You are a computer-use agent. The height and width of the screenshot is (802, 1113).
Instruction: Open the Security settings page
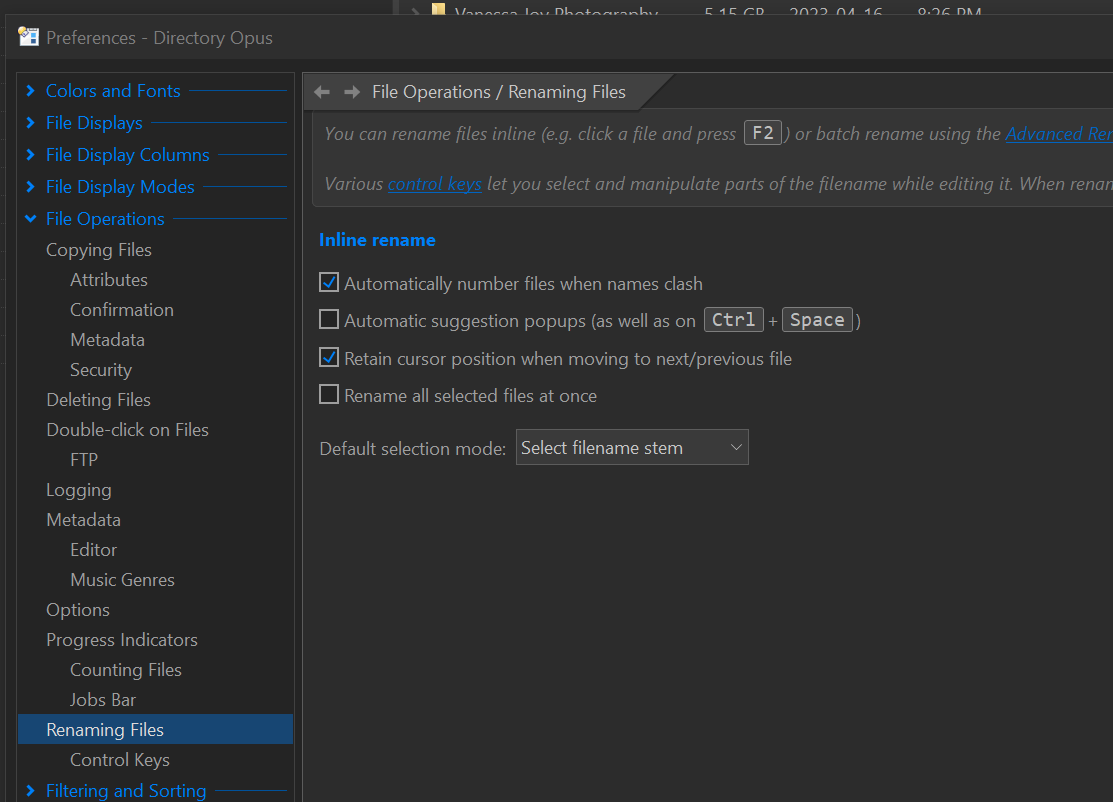click(x=101, y=370)
